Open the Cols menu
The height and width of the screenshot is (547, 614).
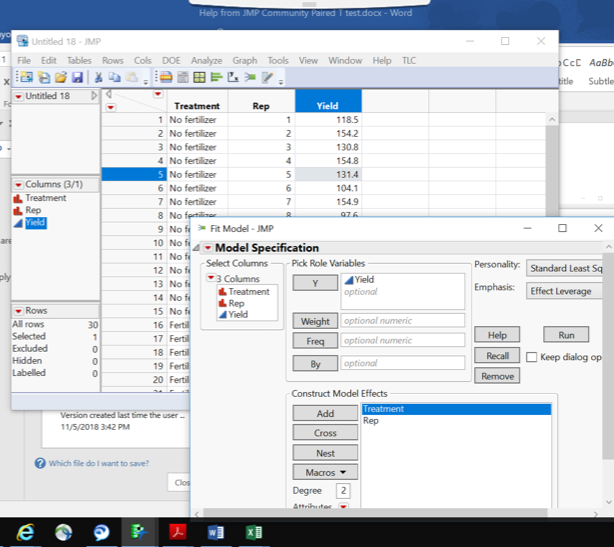(x=143, y=61)
